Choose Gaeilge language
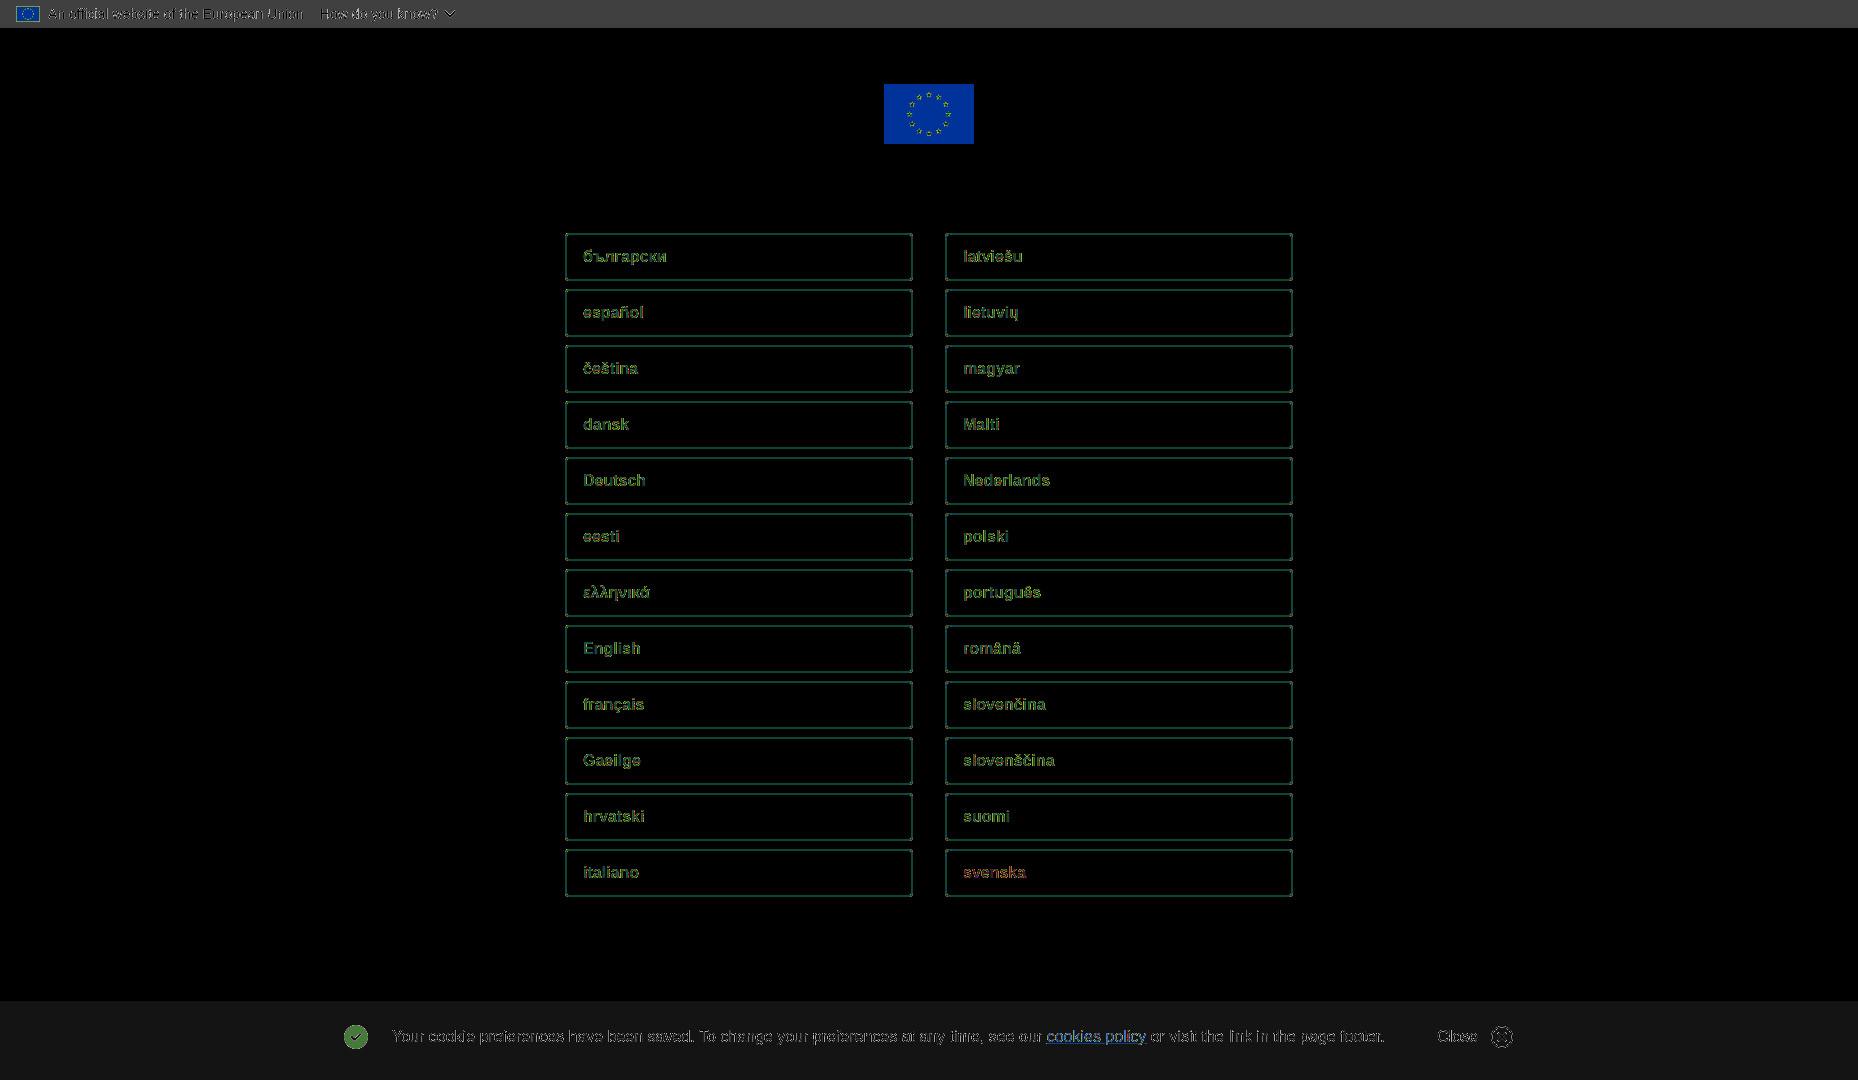 [x=739, y=761]
